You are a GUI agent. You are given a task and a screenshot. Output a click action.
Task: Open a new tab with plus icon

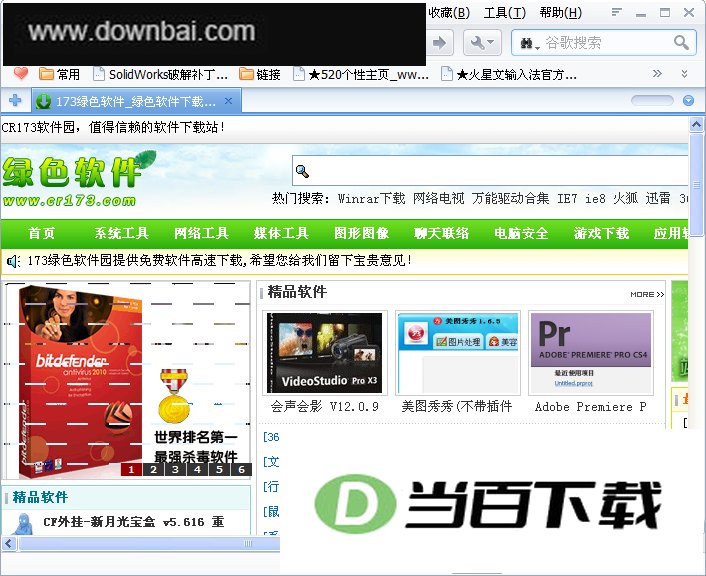coord(15,100)
